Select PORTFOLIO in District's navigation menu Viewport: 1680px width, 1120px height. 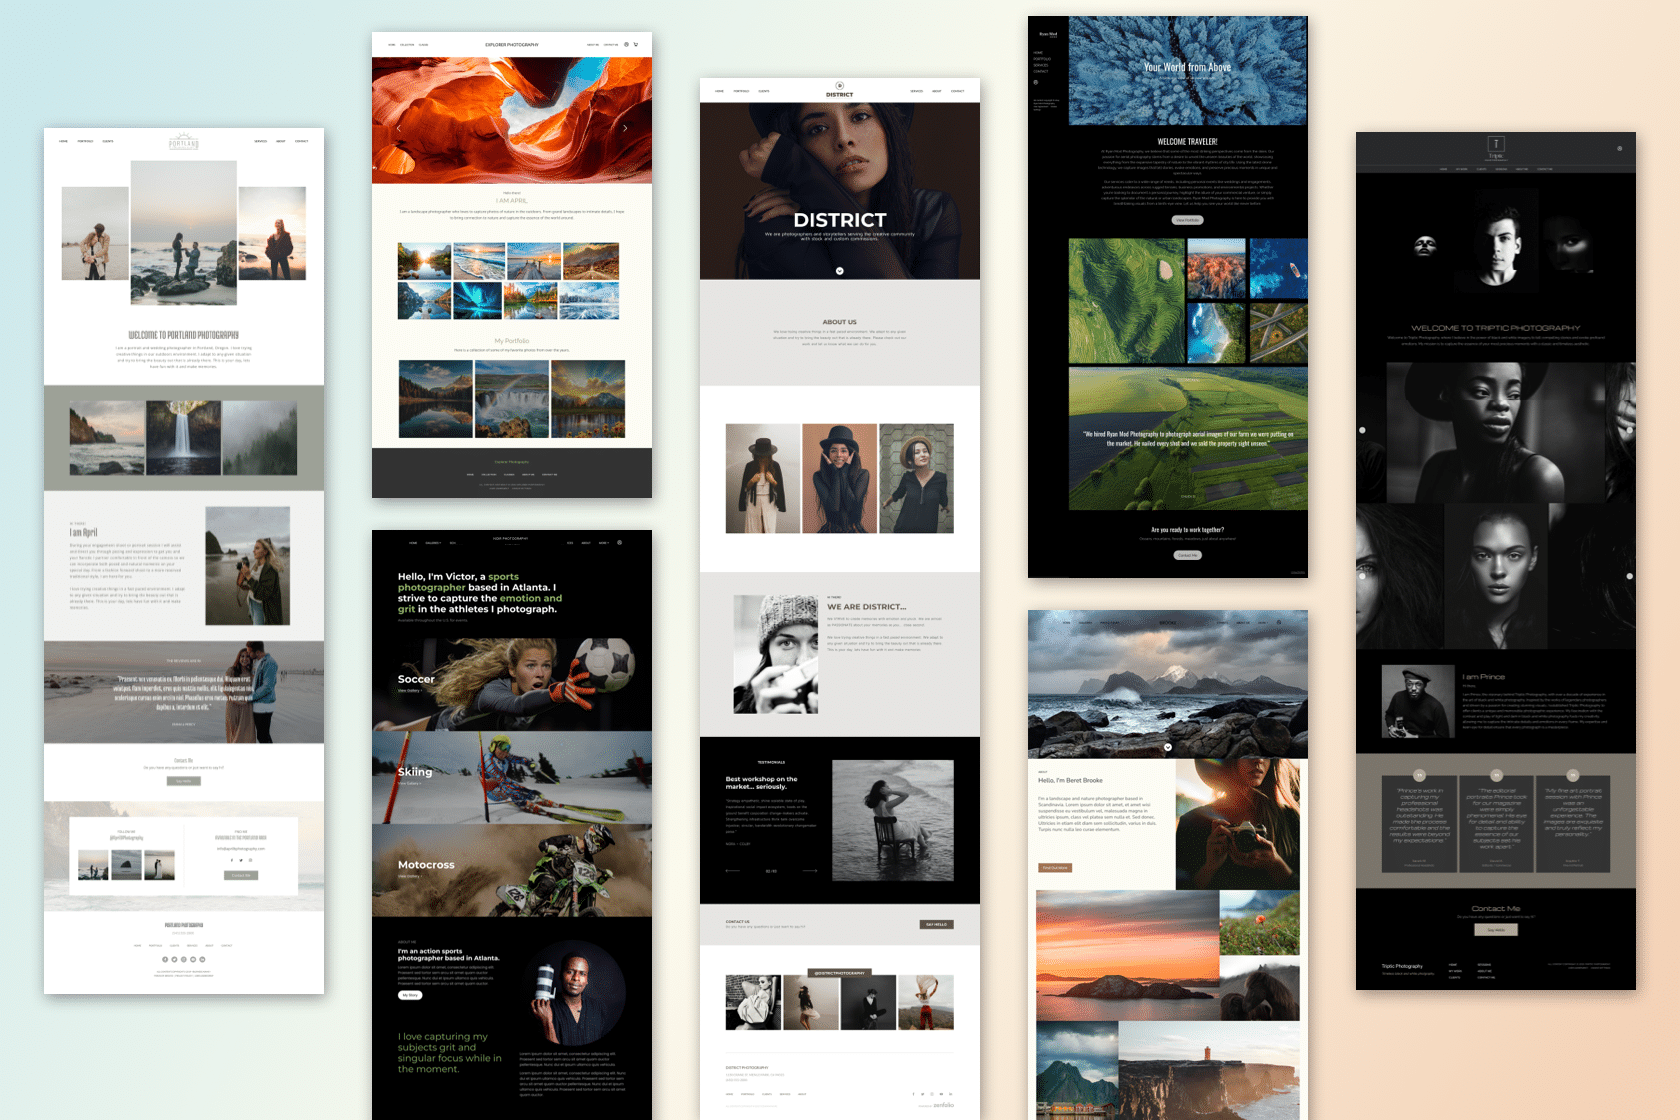click(741, 90)
